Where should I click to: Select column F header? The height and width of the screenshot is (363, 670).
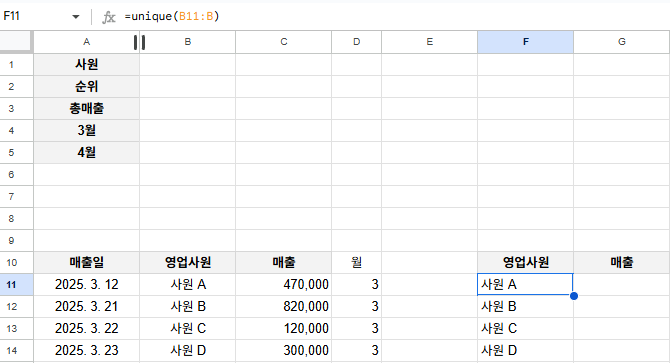coord(526,42)
